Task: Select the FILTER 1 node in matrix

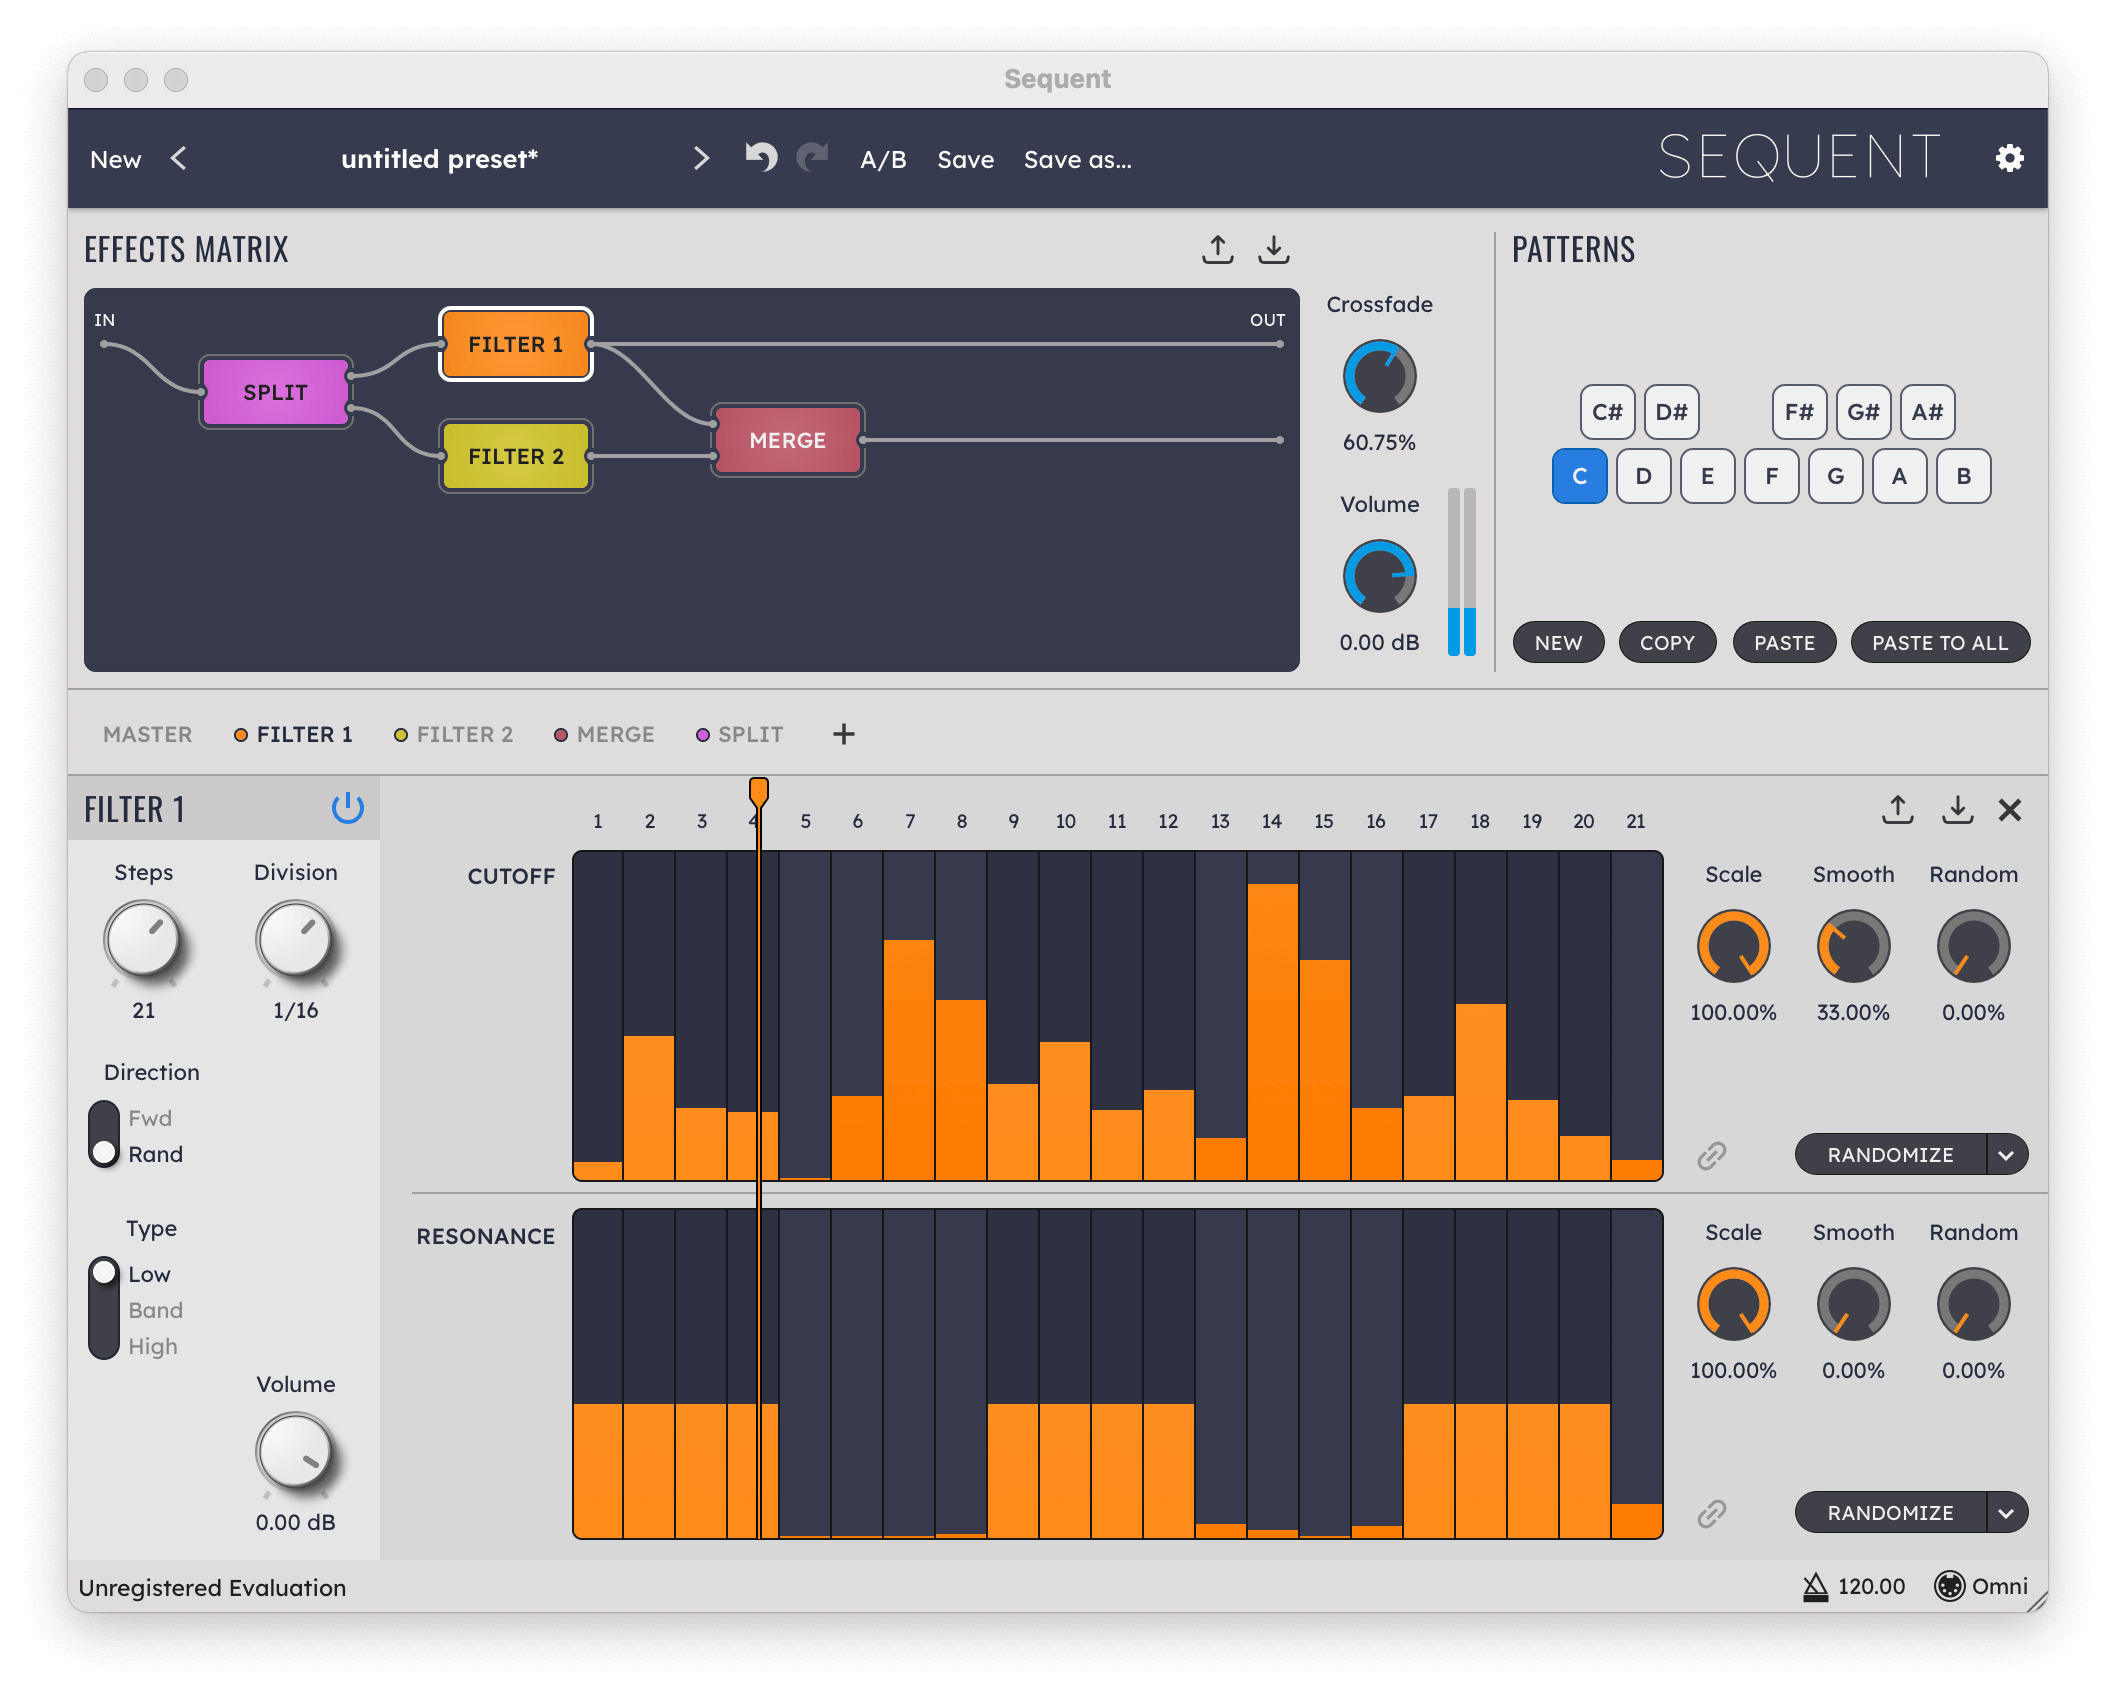Action: click(x=516, y=344)
